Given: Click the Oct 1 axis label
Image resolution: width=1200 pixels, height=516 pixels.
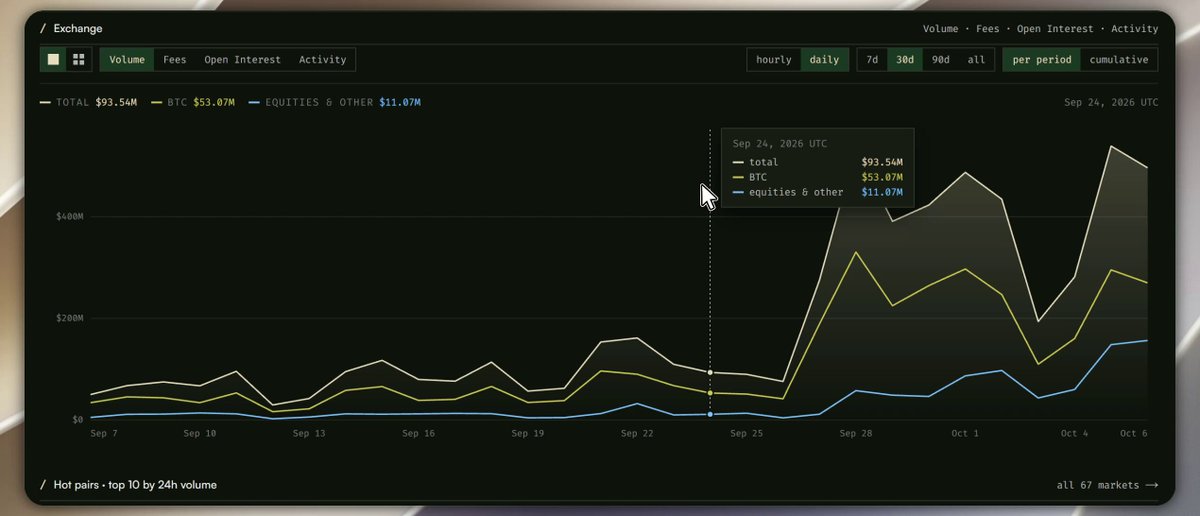Looking at the screenshot, I should point(964,434).
